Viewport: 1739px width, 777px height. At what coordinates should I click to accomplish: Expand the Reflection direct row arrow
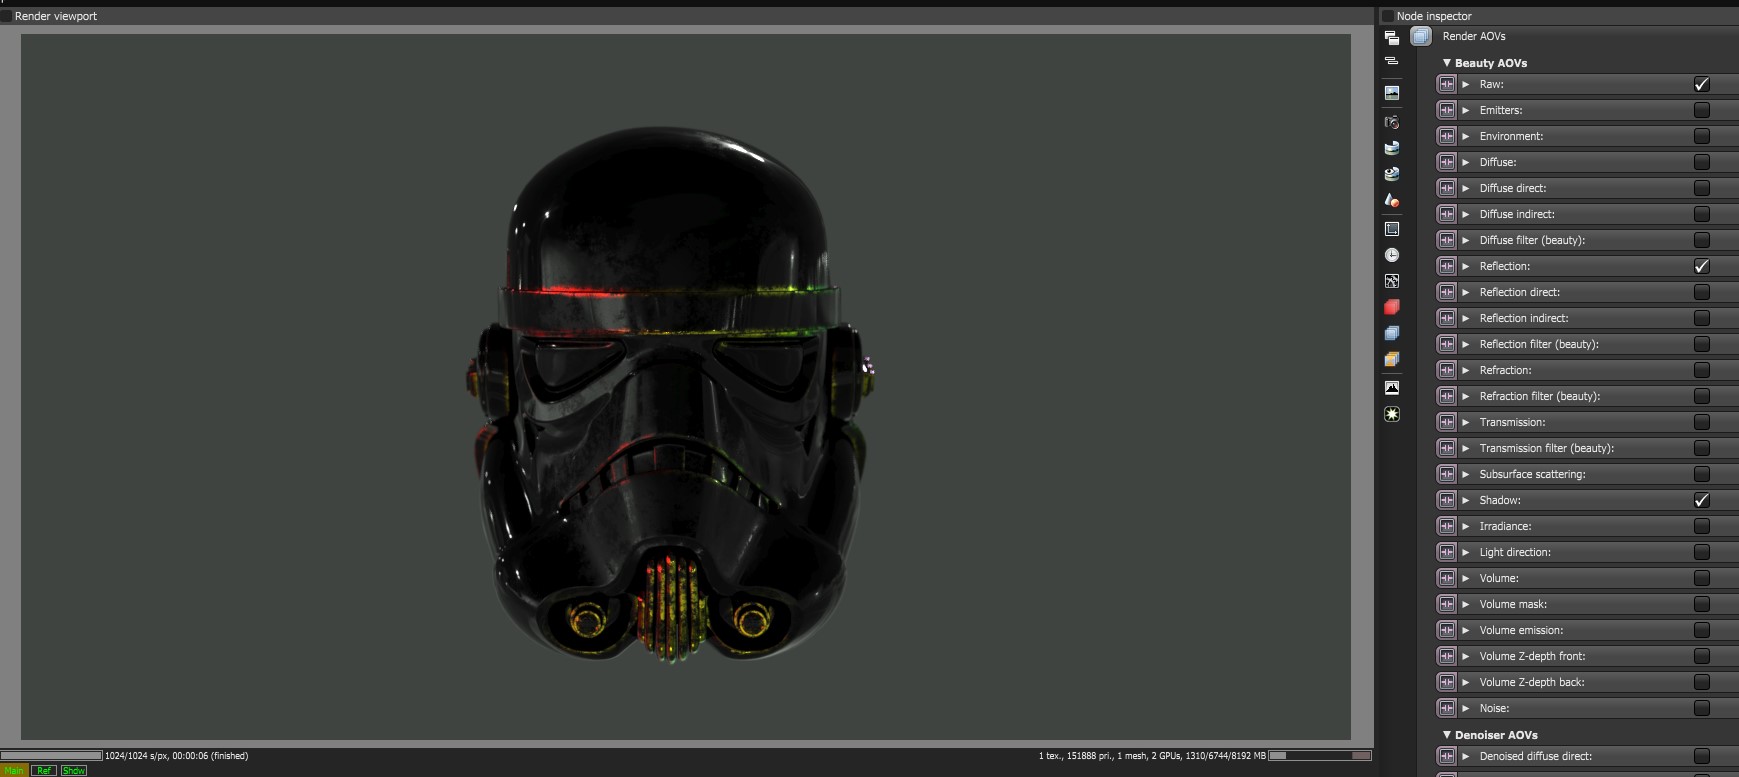point(1466,292)
